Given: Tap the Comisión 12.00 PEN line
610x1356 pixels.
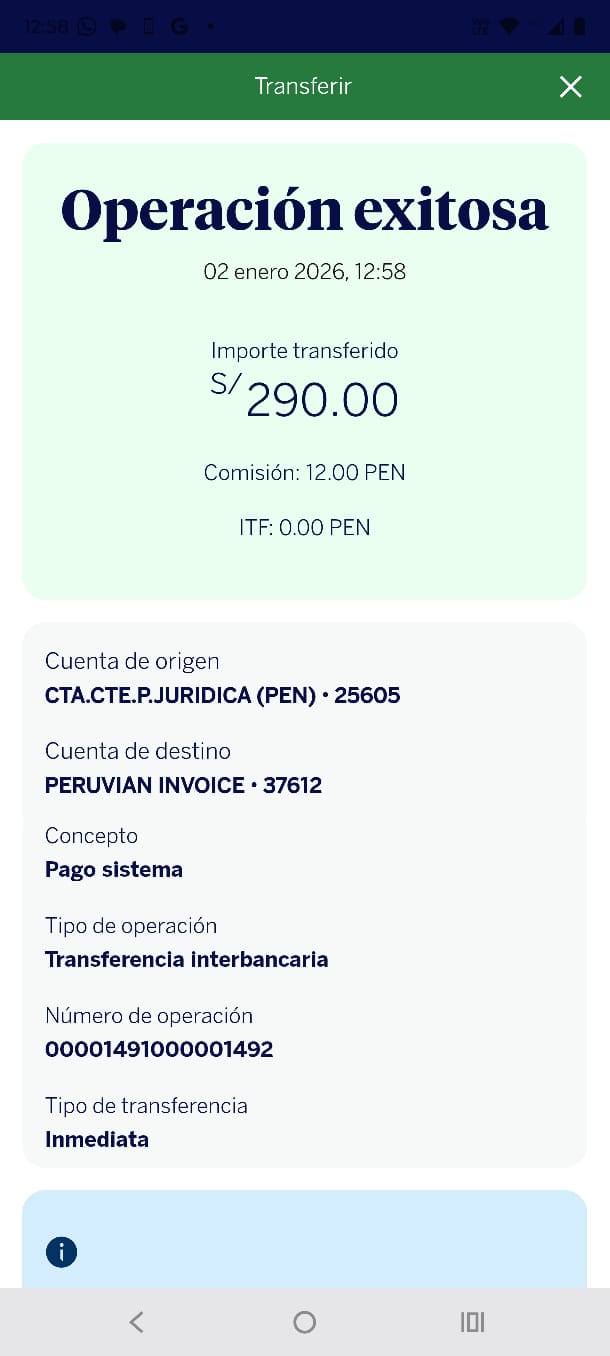Looking at the screenshot, I should coord(305,473).
